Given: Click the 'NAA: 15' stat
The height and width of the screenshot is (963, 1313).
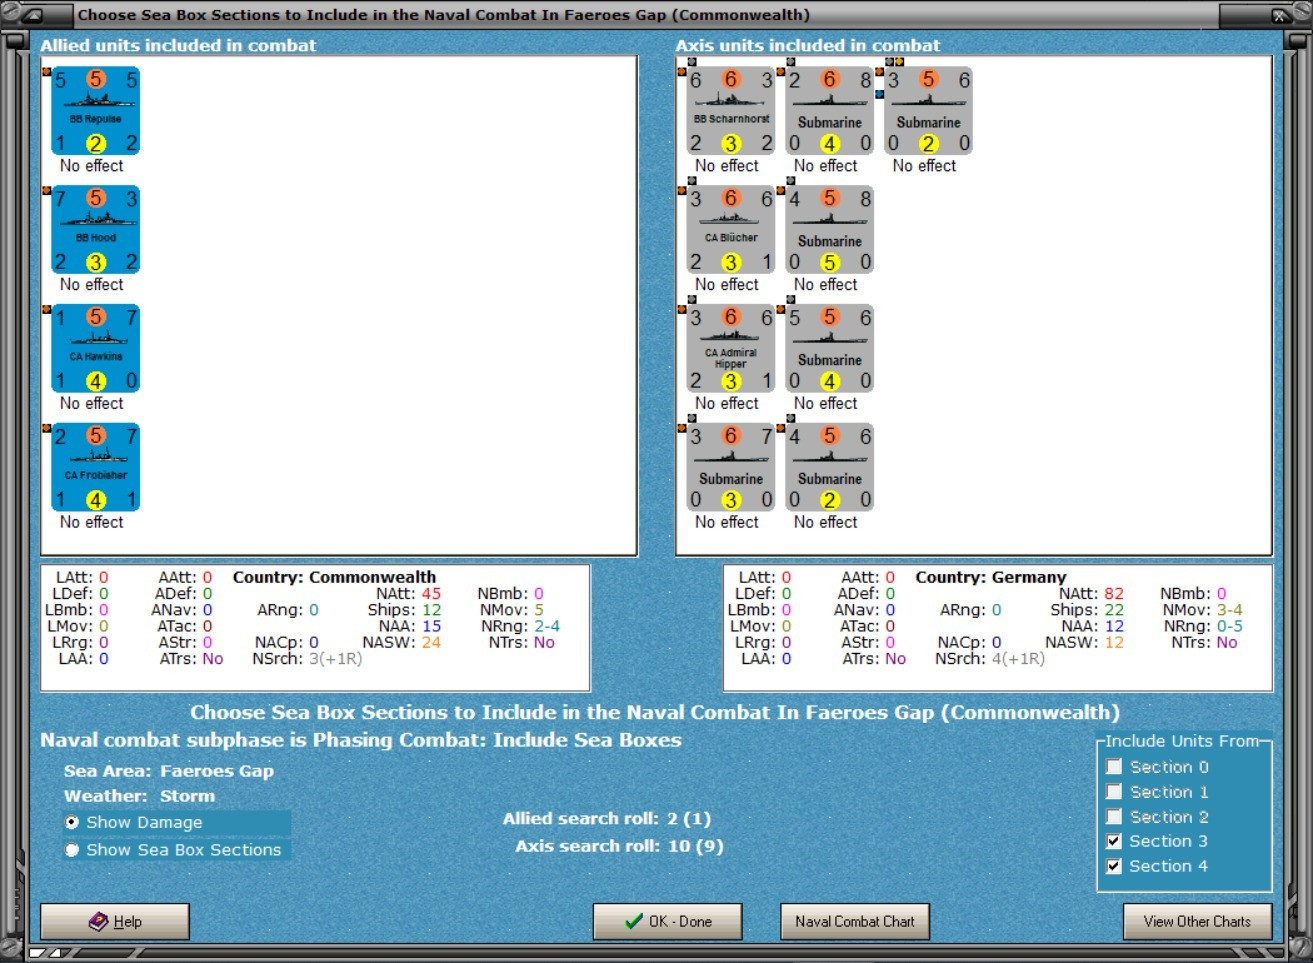Looking at the screenshot, I should tap(410, 626).
